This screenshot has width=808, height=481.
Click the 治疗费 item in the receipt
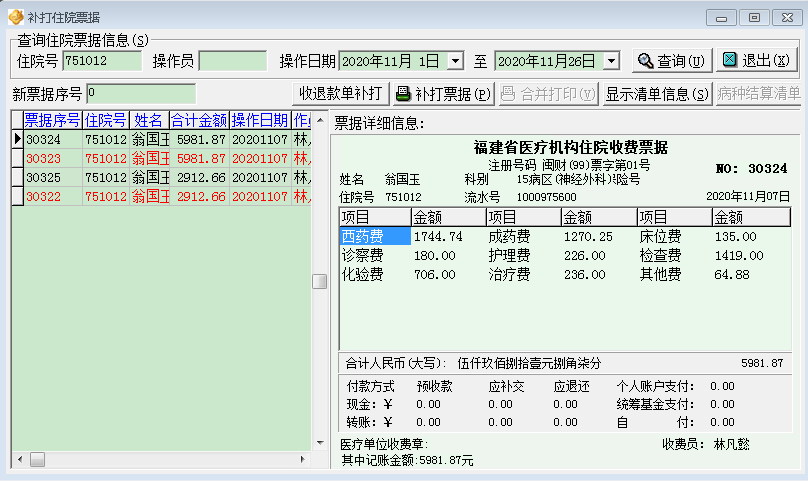pyautogui.click(x=509, y=274)
